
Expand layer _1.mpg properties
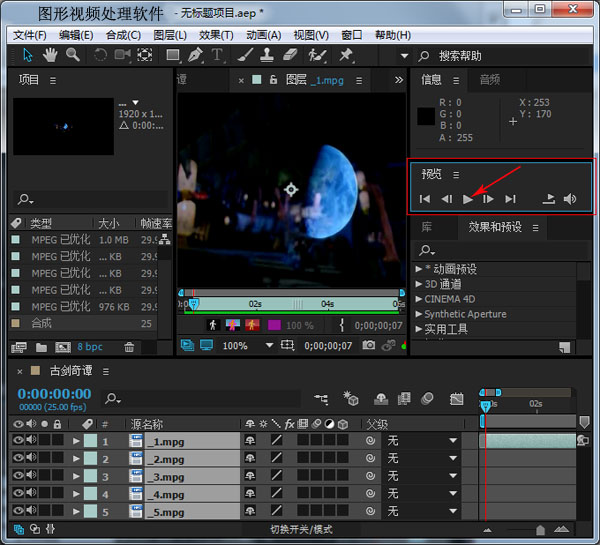click(x=76, y=441)
